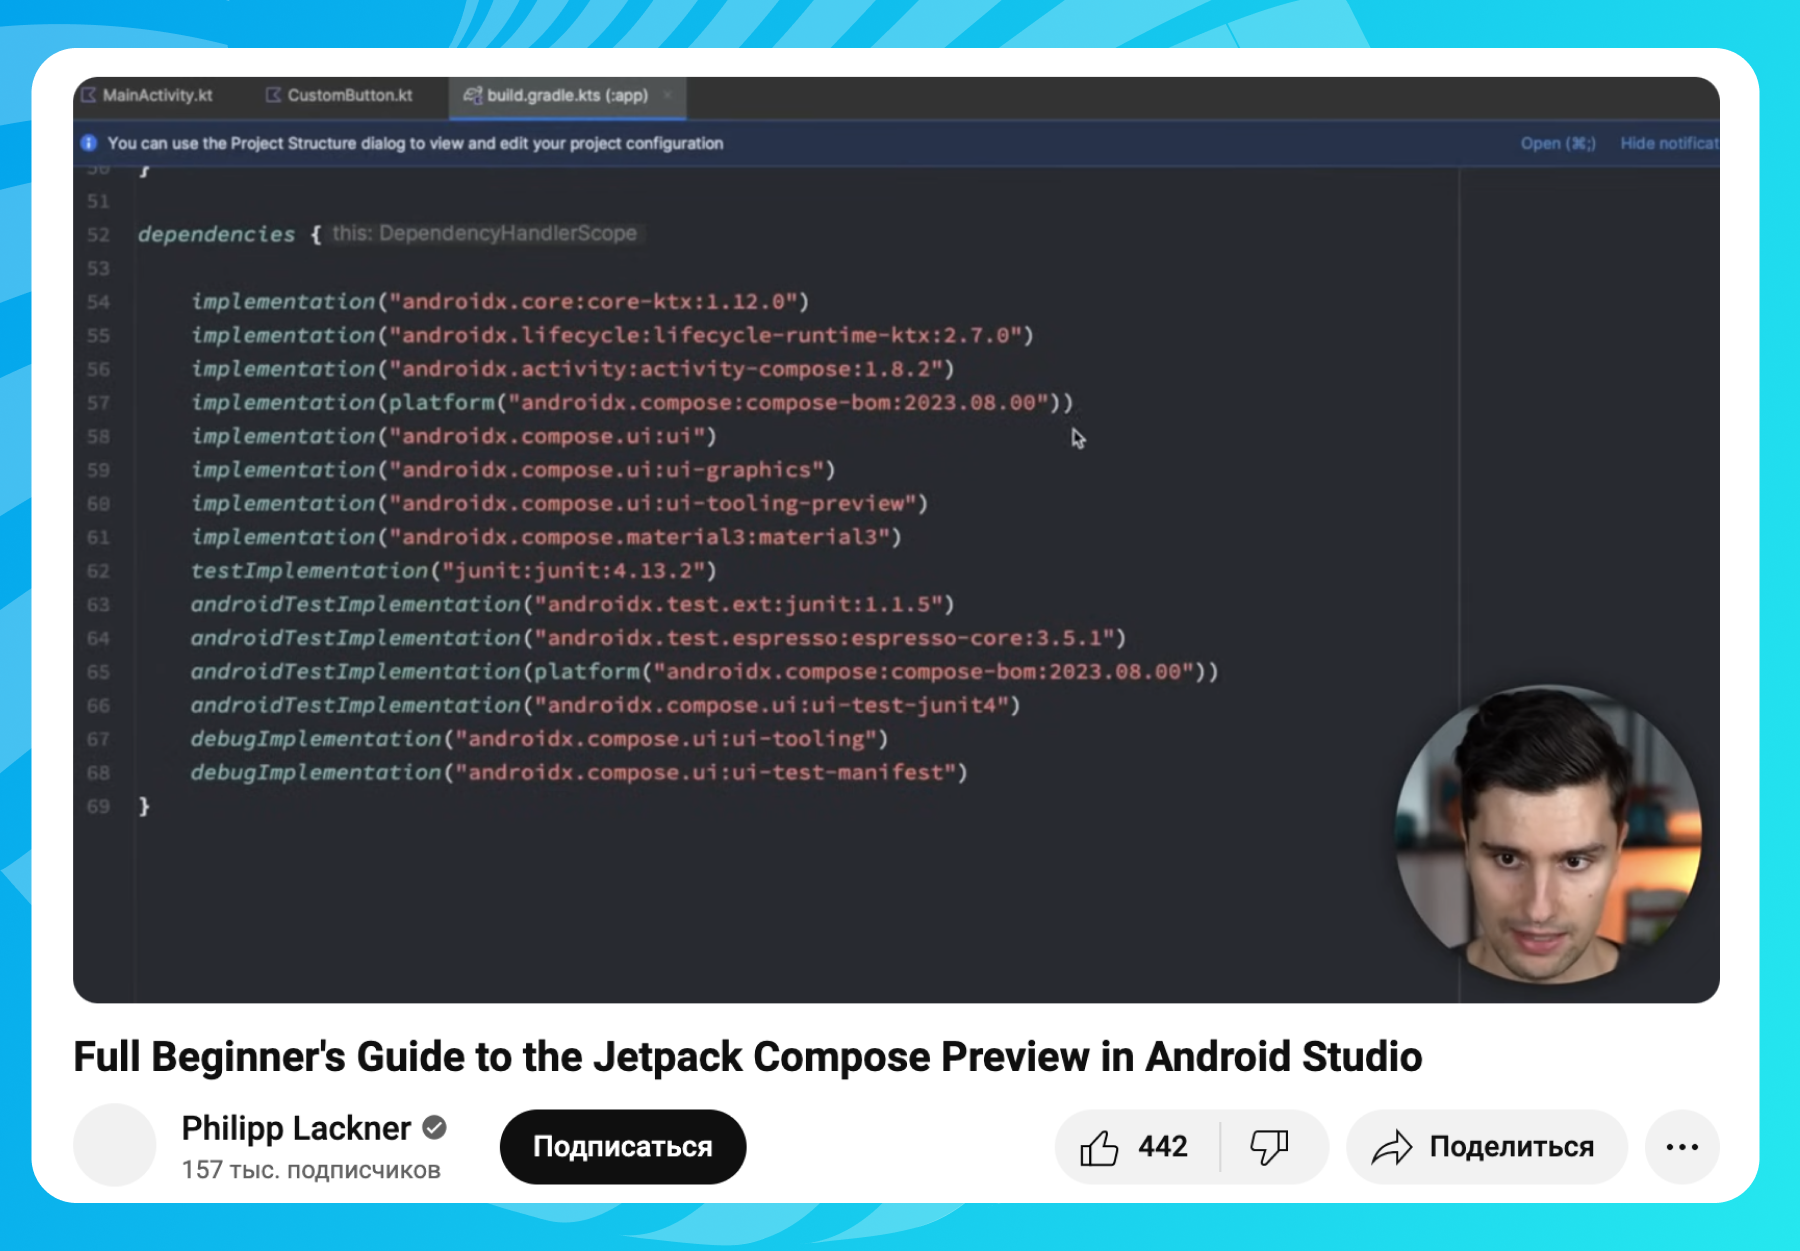Open the Philipp Lackner channel name
The width and height of the screenshot is (1800, 1251).
[x=296, y=1128]
